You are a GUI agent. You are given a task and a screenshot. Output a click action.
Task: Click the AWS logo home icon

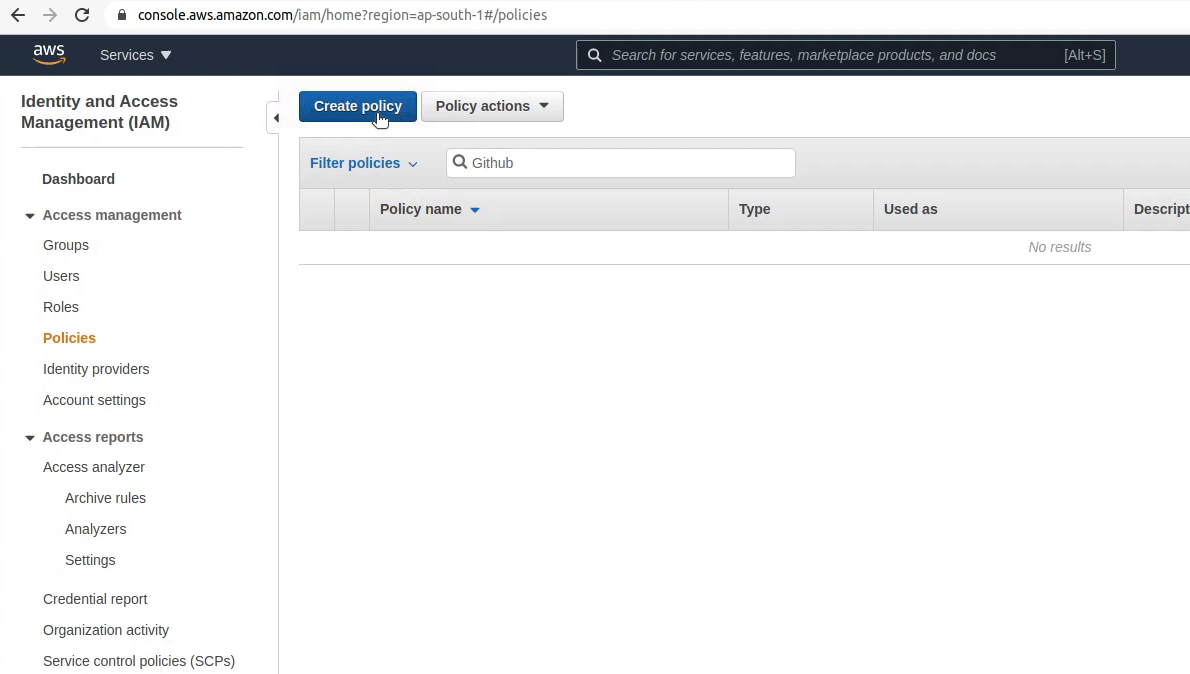click(49, 55)
